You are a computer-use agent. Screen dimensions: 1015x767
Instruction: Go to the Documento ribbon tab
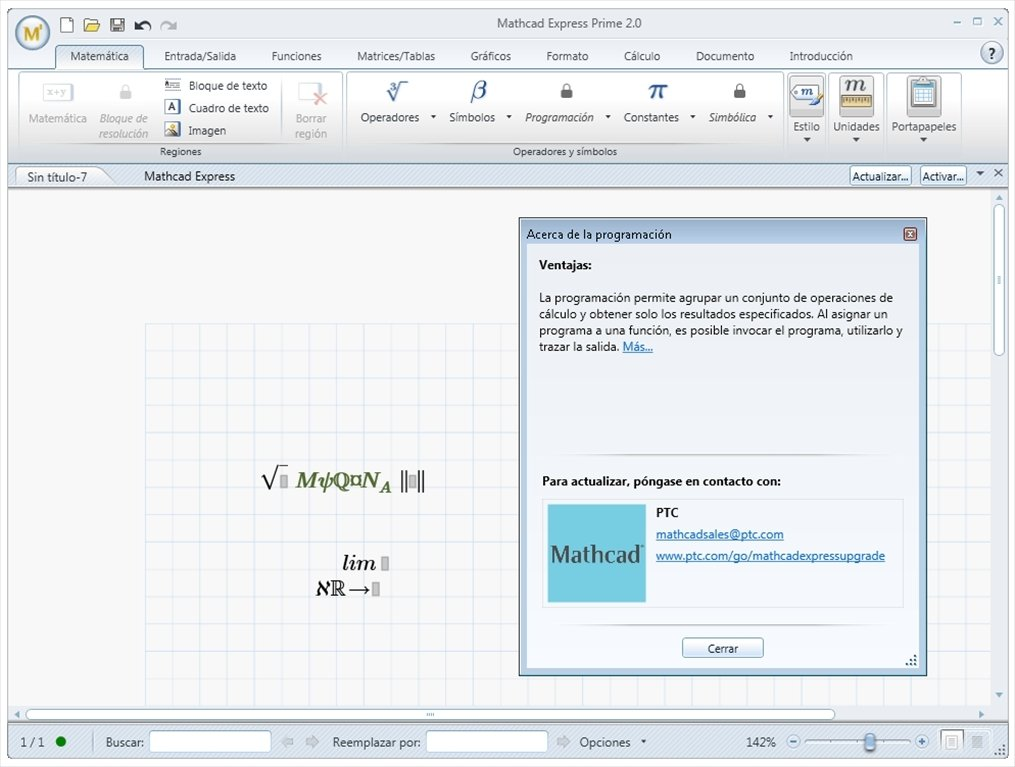[725, 56]
